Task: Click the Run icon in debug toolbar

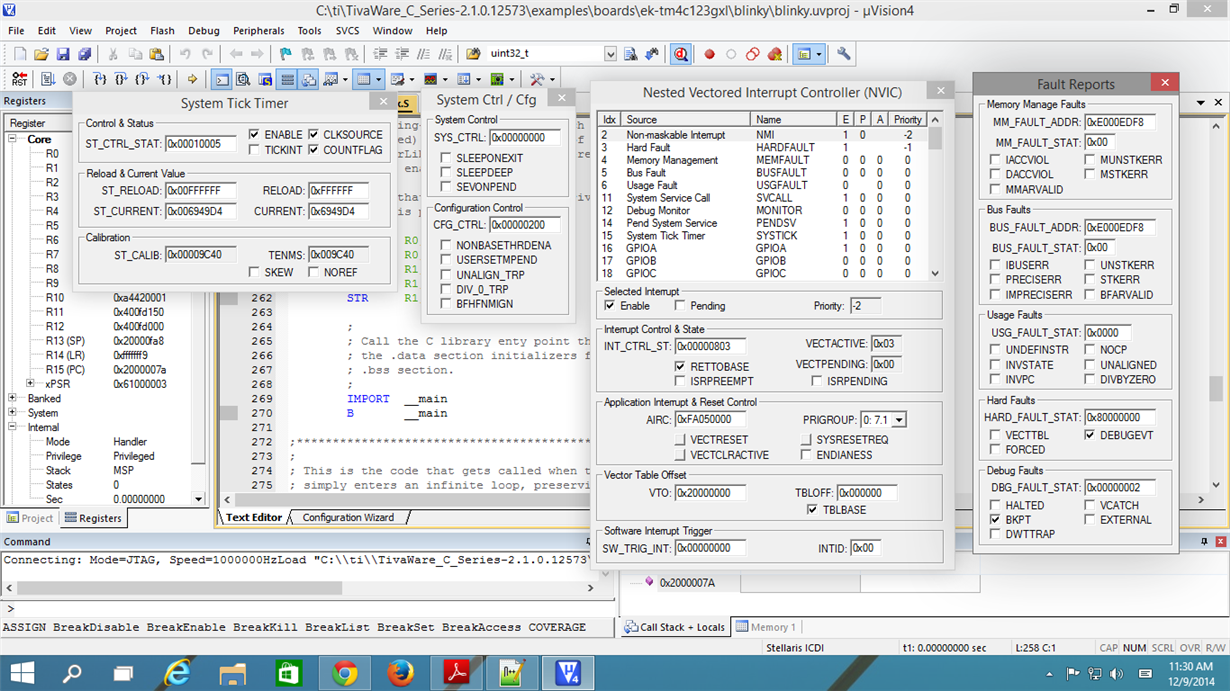Action: pyautogui.click(x=48, y=78)
